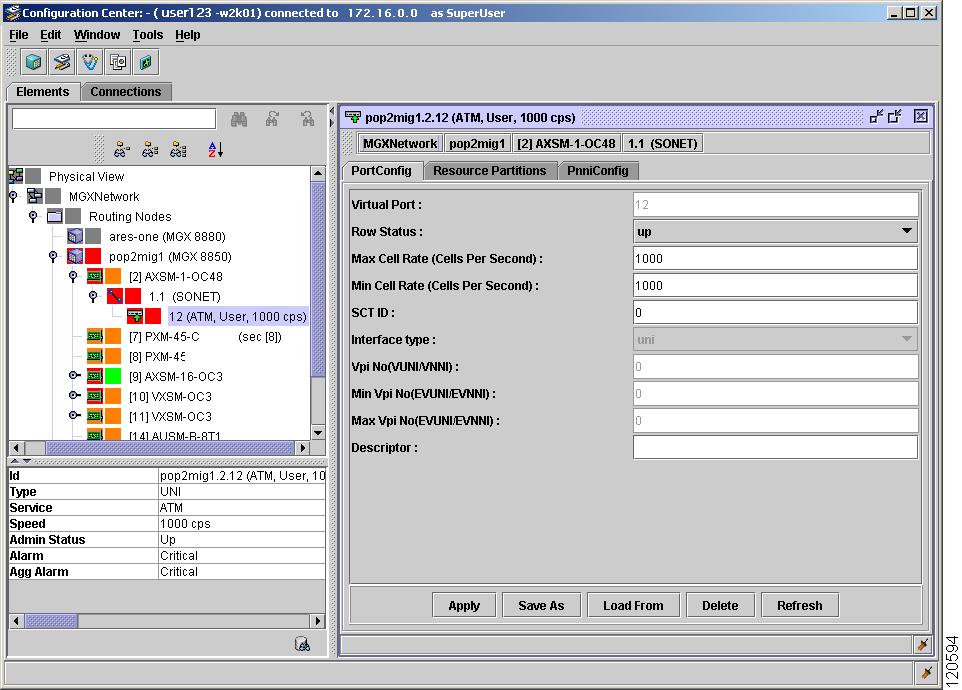Open the Help menu

coord(188,35)
